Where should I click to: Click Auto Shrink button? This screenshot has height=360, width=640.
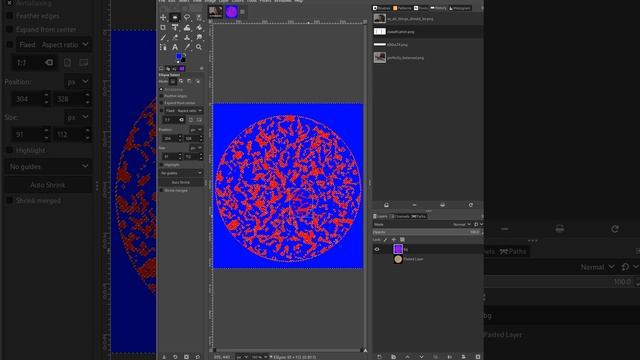point(181,182)
